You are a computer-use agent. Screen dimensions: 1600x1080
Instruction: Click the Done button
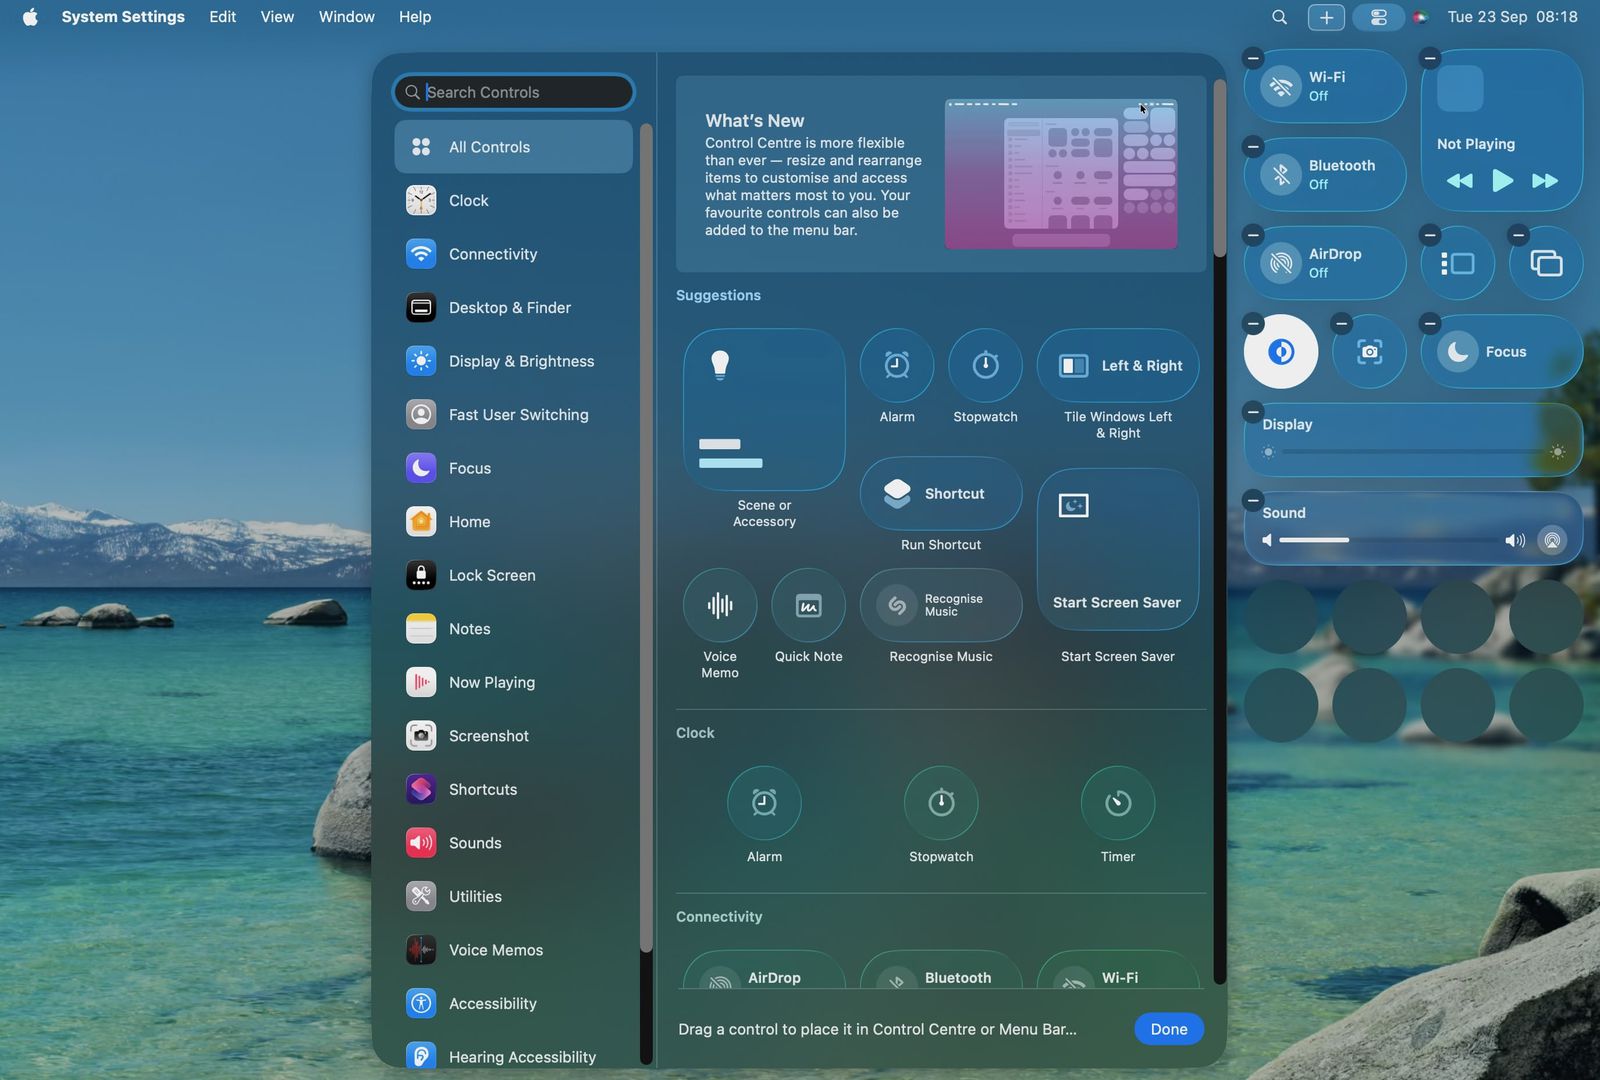(1168, 1029)
